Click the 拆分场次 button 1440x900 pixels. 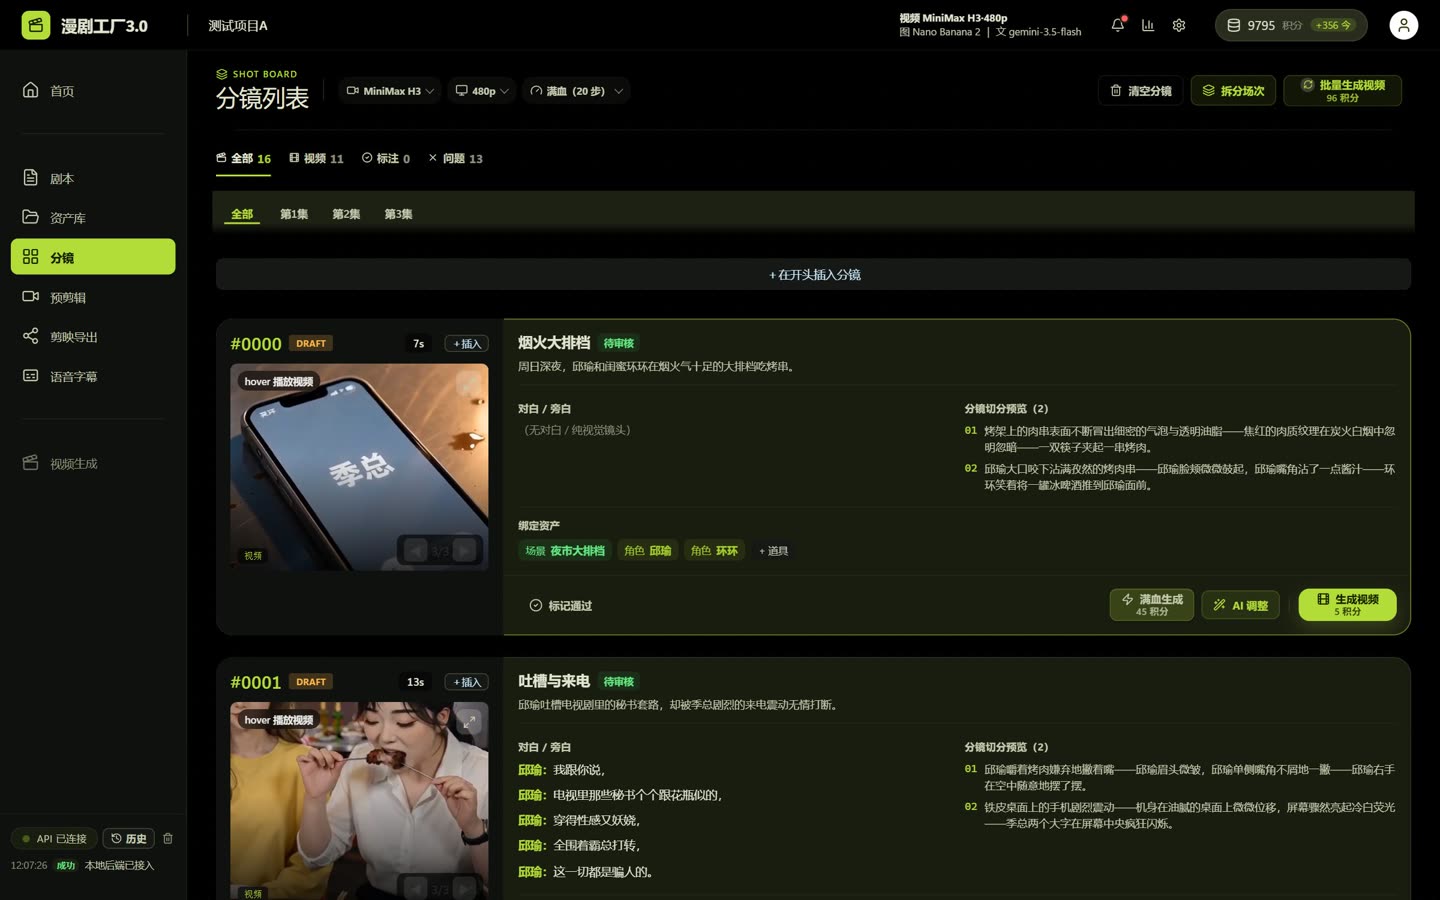1233,91
